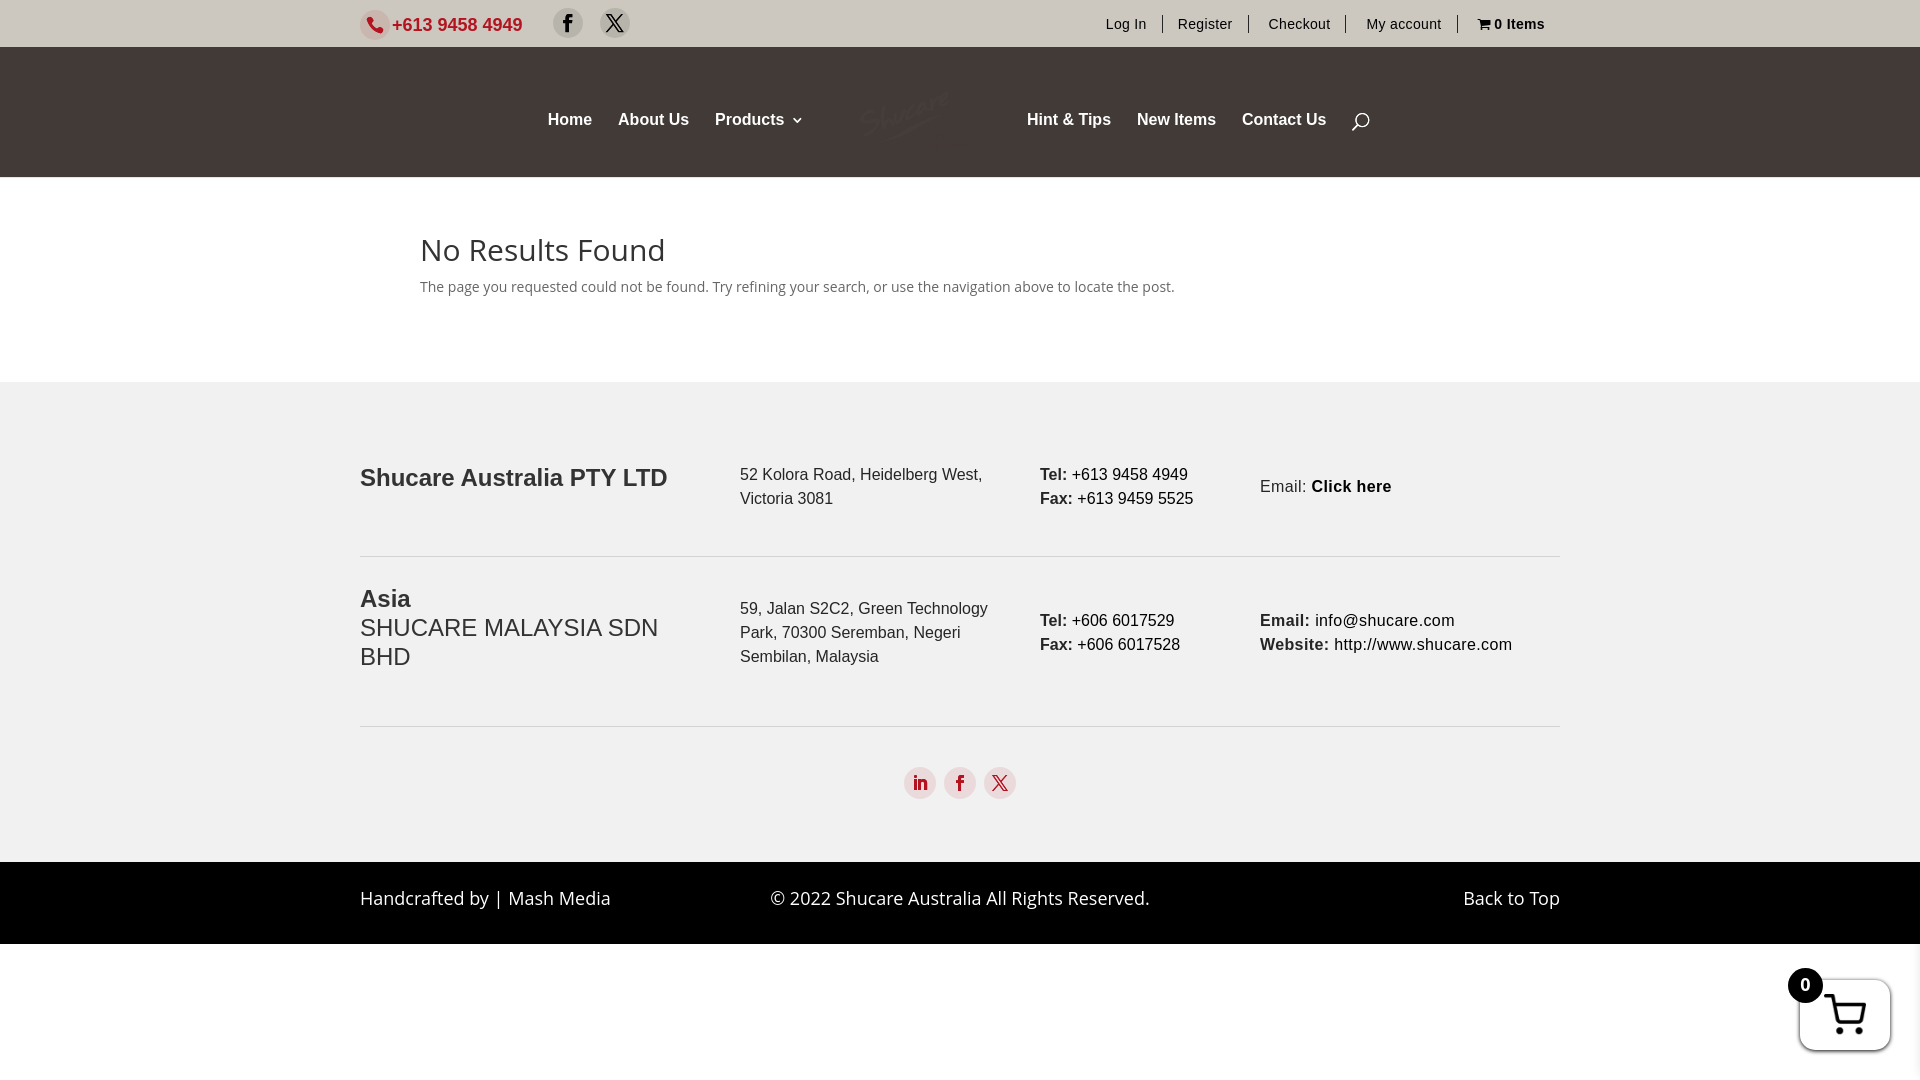Click the red phone icon in top bar
This screenshot has height=1080, width=1920.
(x=375, y=25)
